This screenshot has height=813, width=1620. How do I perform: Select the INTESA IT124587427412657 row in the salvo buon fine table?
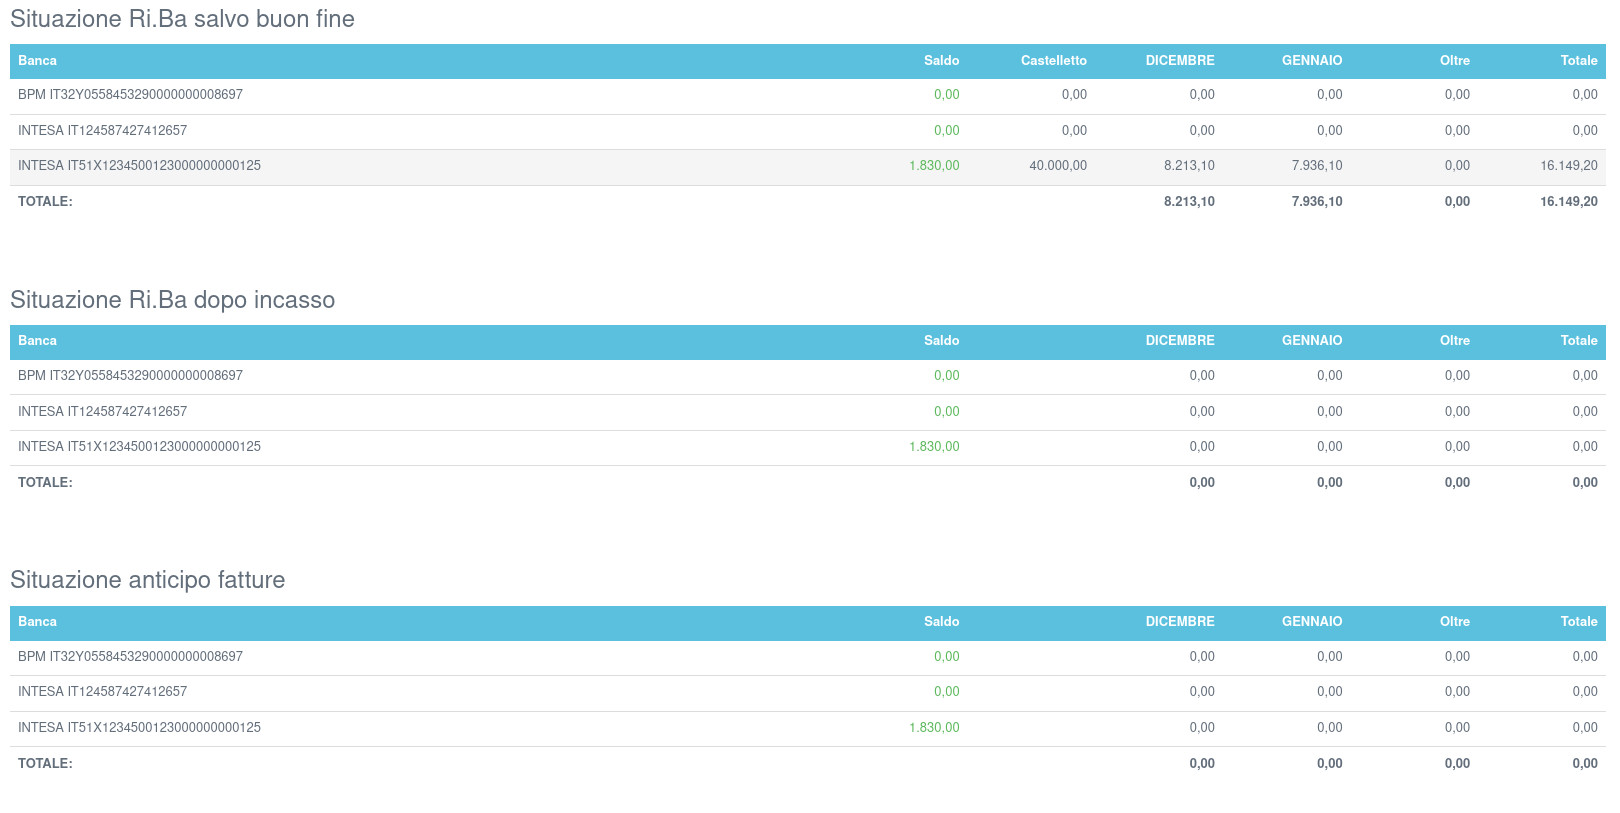pos(102,131)
